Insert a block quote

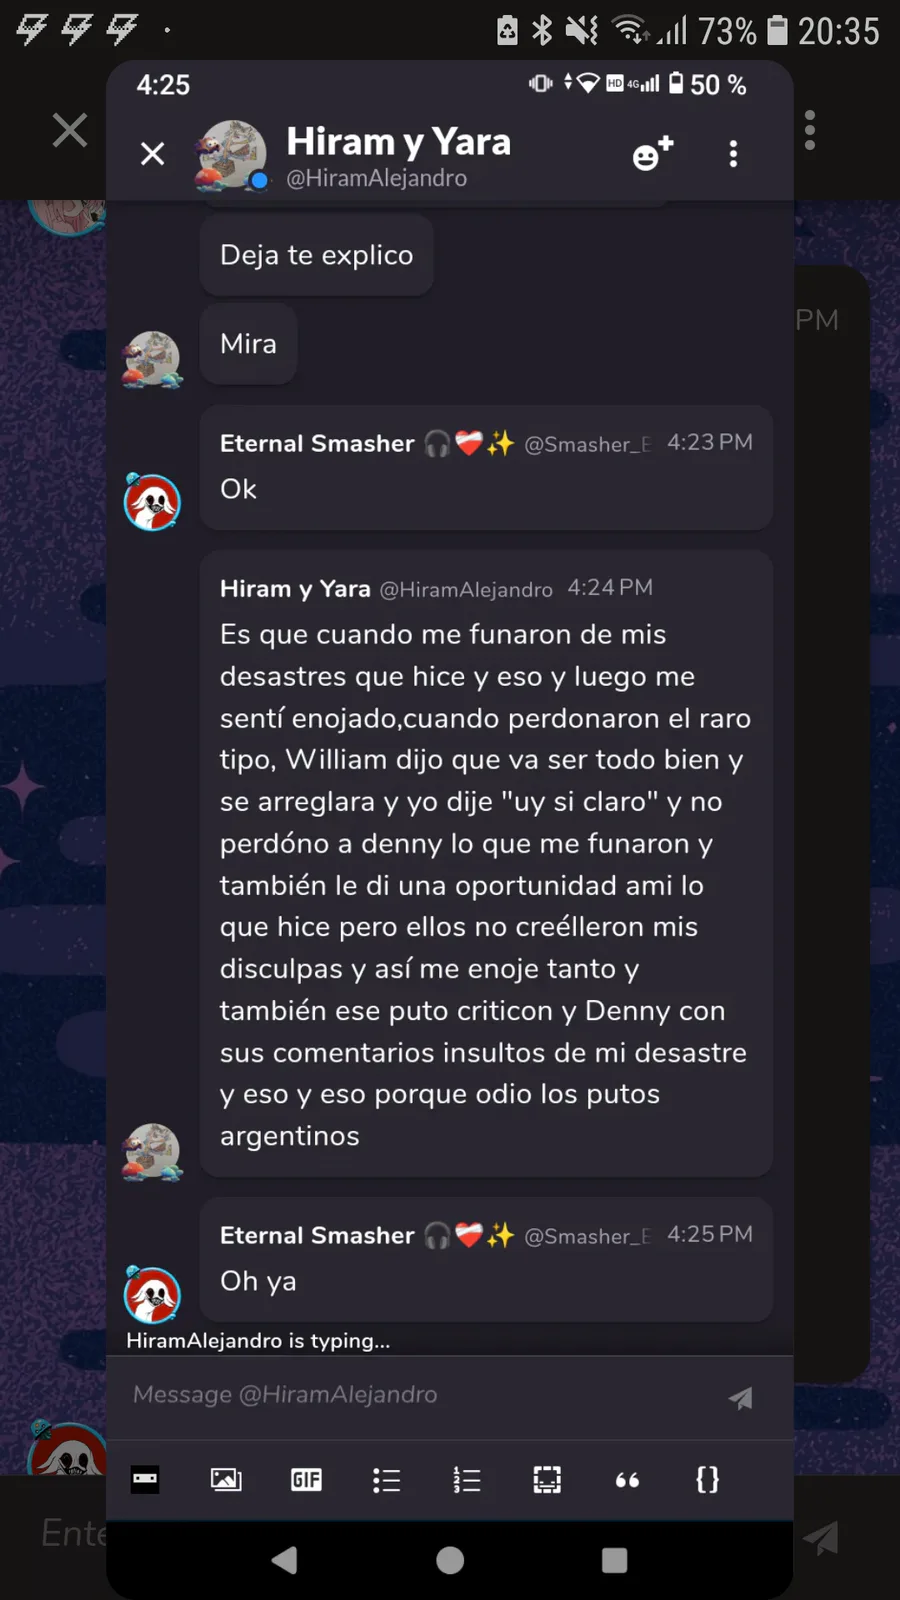pyautogui.click(x=627, y=1480)
